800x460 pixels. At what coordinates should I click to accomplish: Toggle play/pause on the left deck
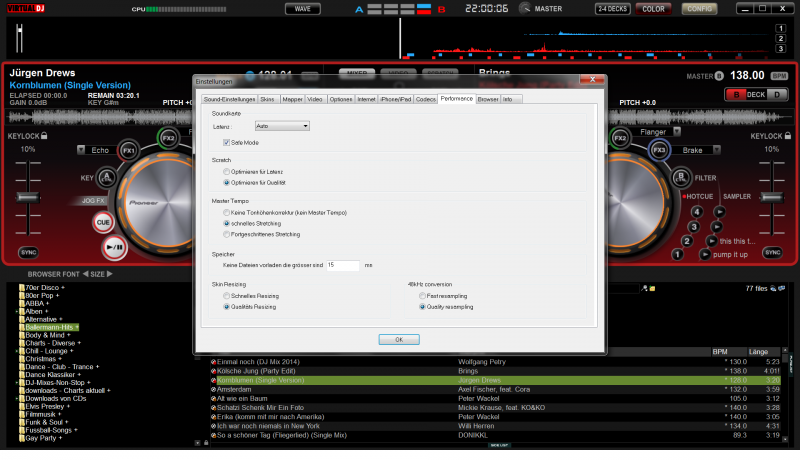pos(114,247)
